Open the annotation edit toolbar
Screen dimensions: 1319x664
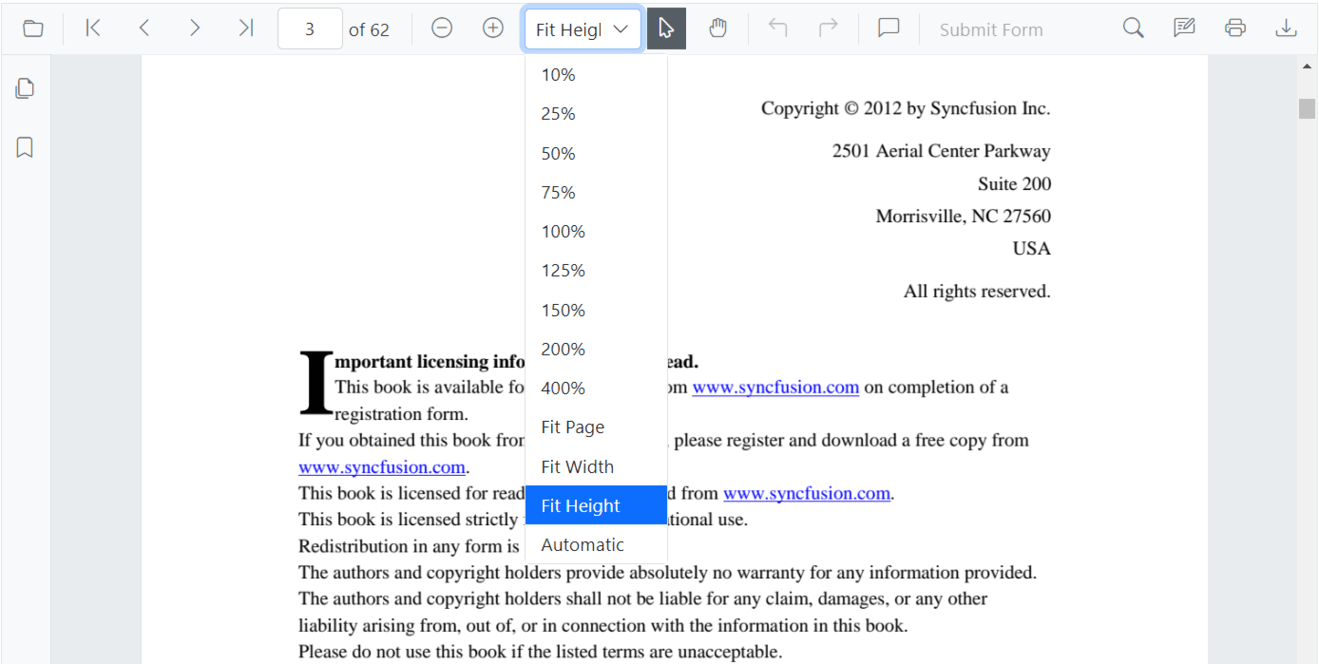click(1184, 29)
